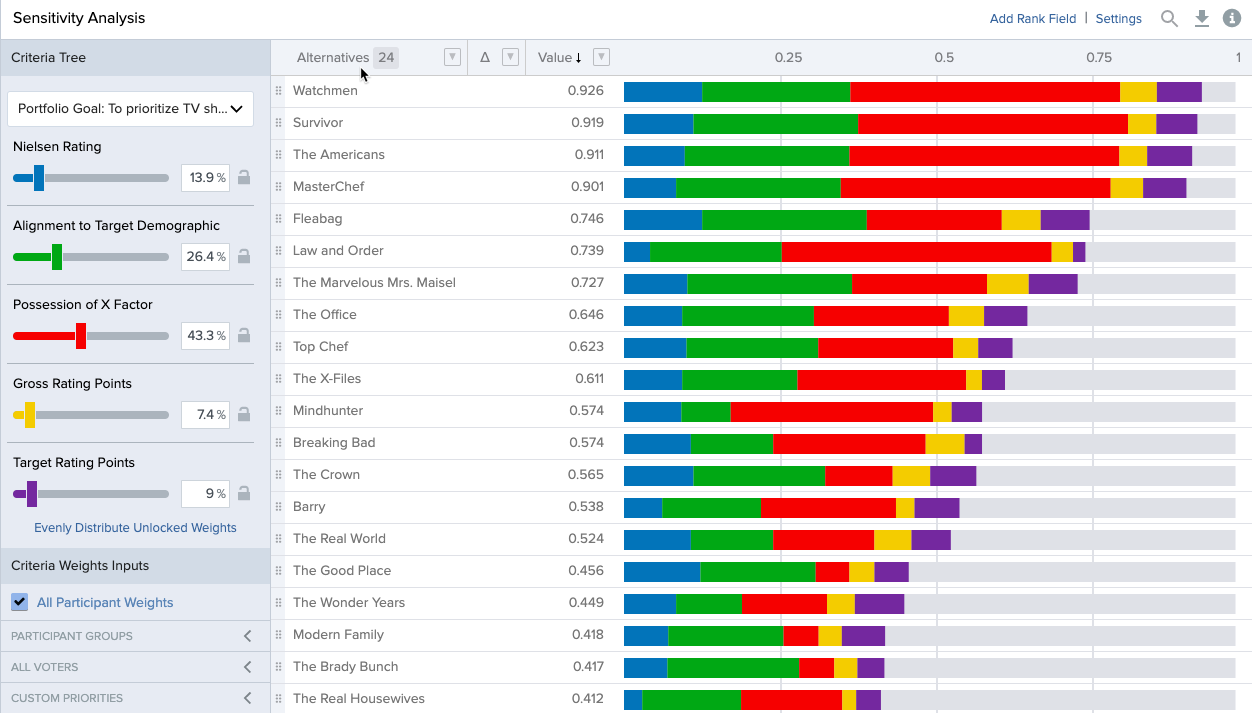Click the green segment in Fleabag's bar

784,220
